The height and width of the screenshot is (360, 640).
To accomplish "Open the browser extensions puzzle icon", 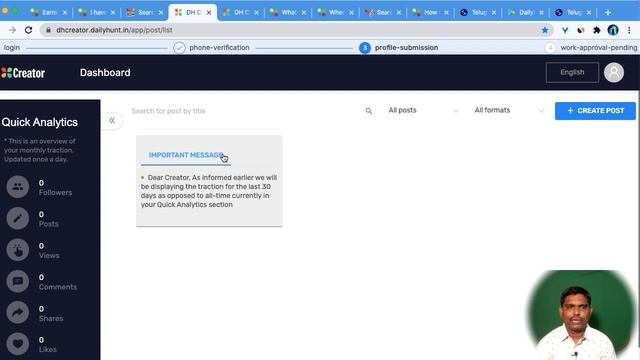I will [x=597, y=30].
